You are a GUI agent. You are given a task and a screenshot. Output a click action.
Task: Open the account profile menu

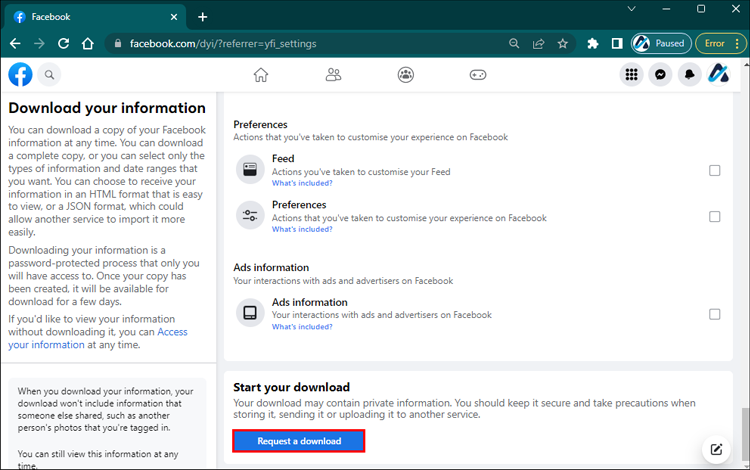coord(718,74)
